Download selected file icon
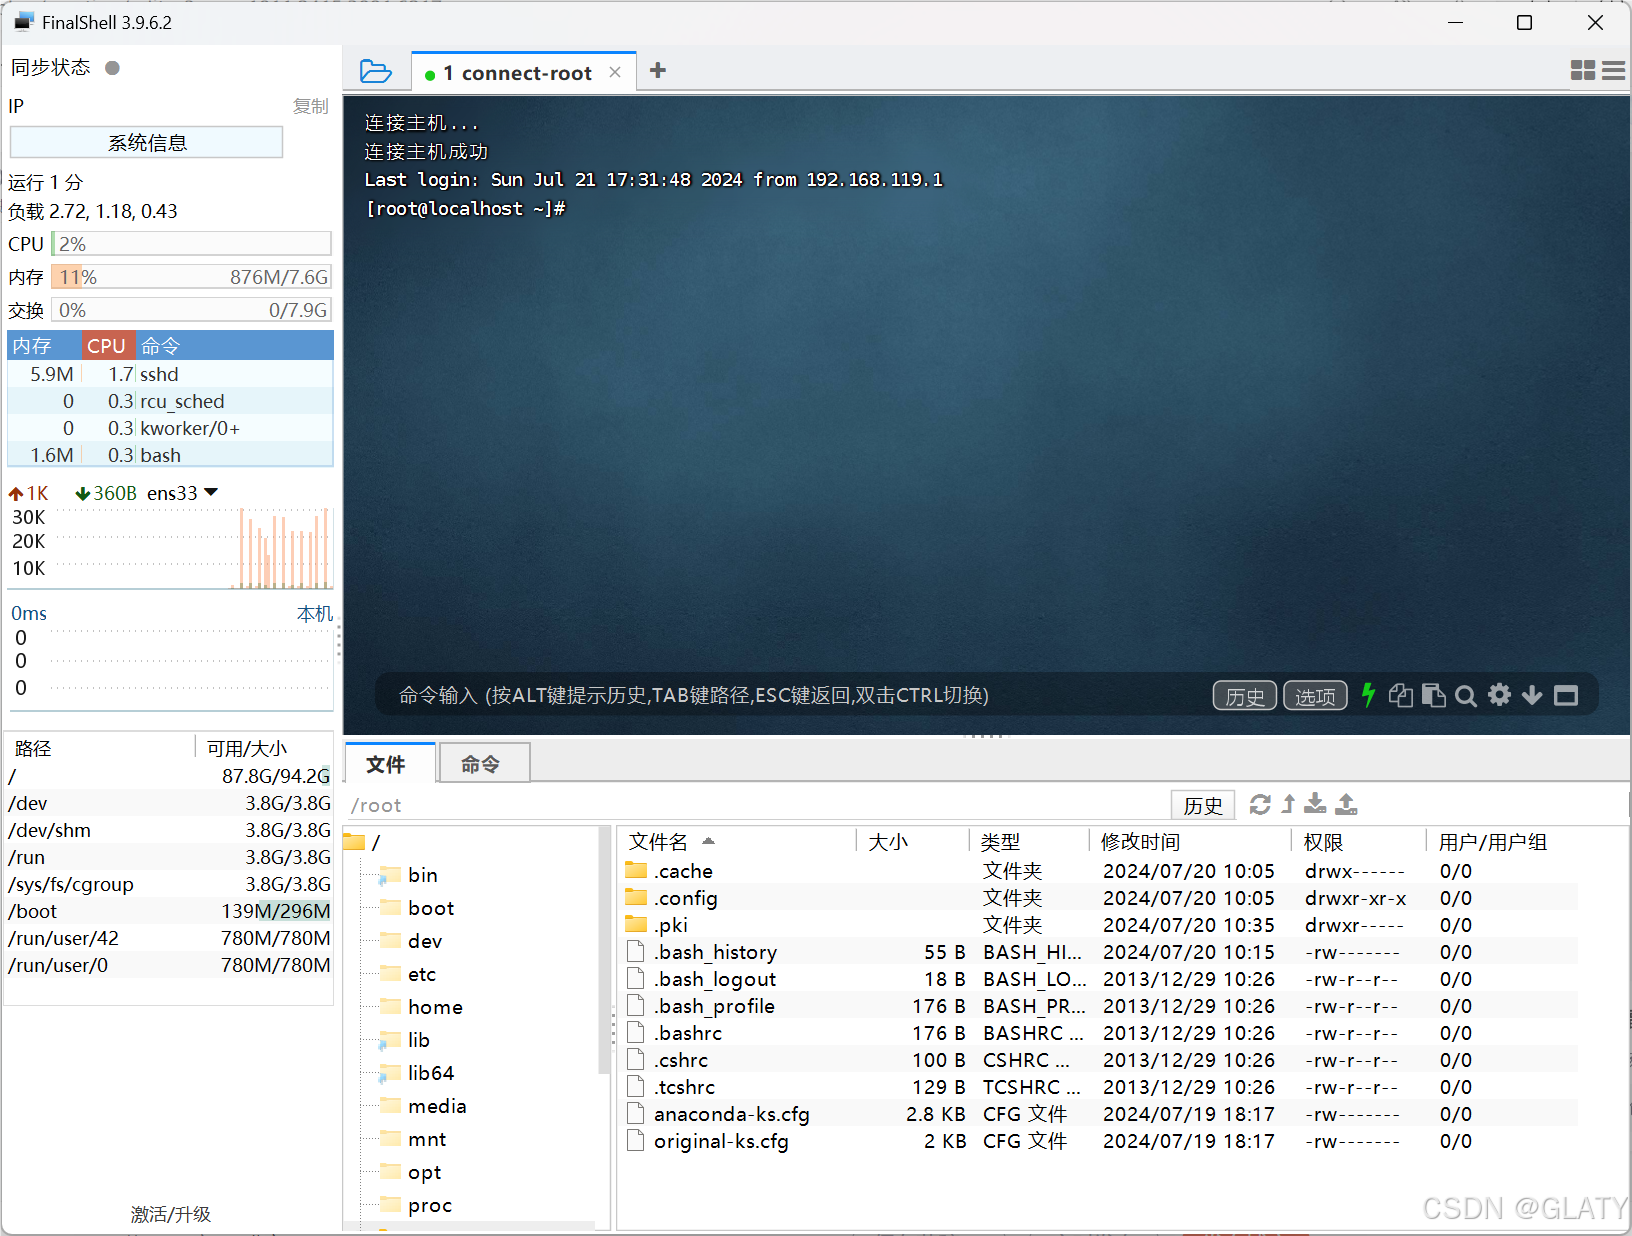 1316,803
